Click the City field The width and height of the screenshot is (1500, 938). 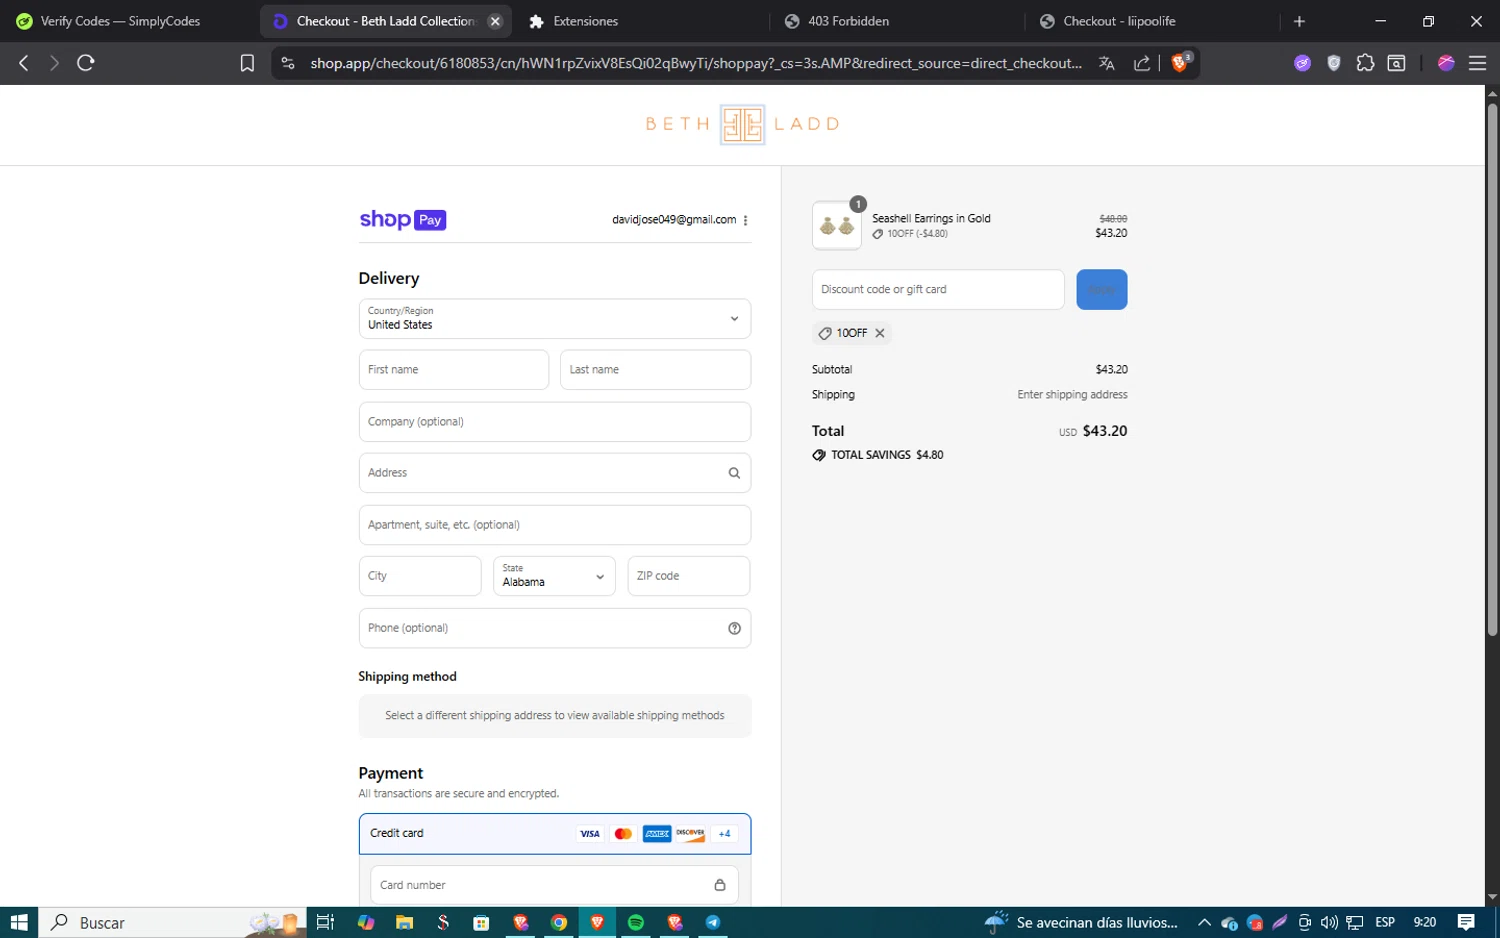[420, 576]
